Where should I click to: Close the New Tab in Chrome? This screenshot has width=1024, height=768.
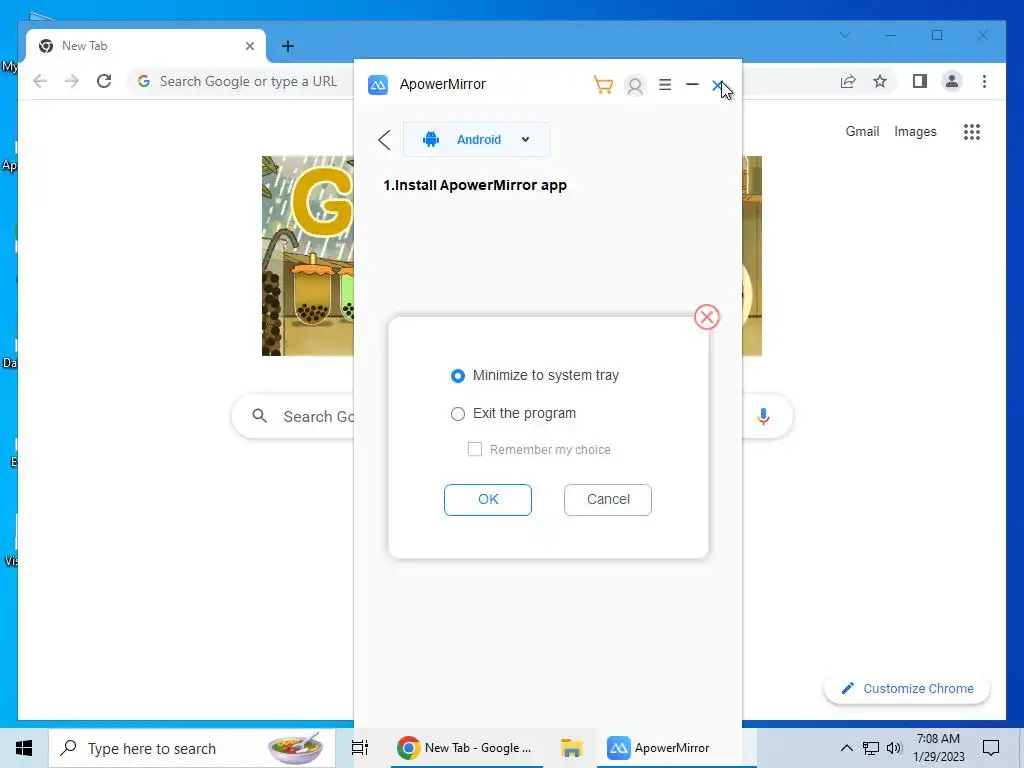249,46
